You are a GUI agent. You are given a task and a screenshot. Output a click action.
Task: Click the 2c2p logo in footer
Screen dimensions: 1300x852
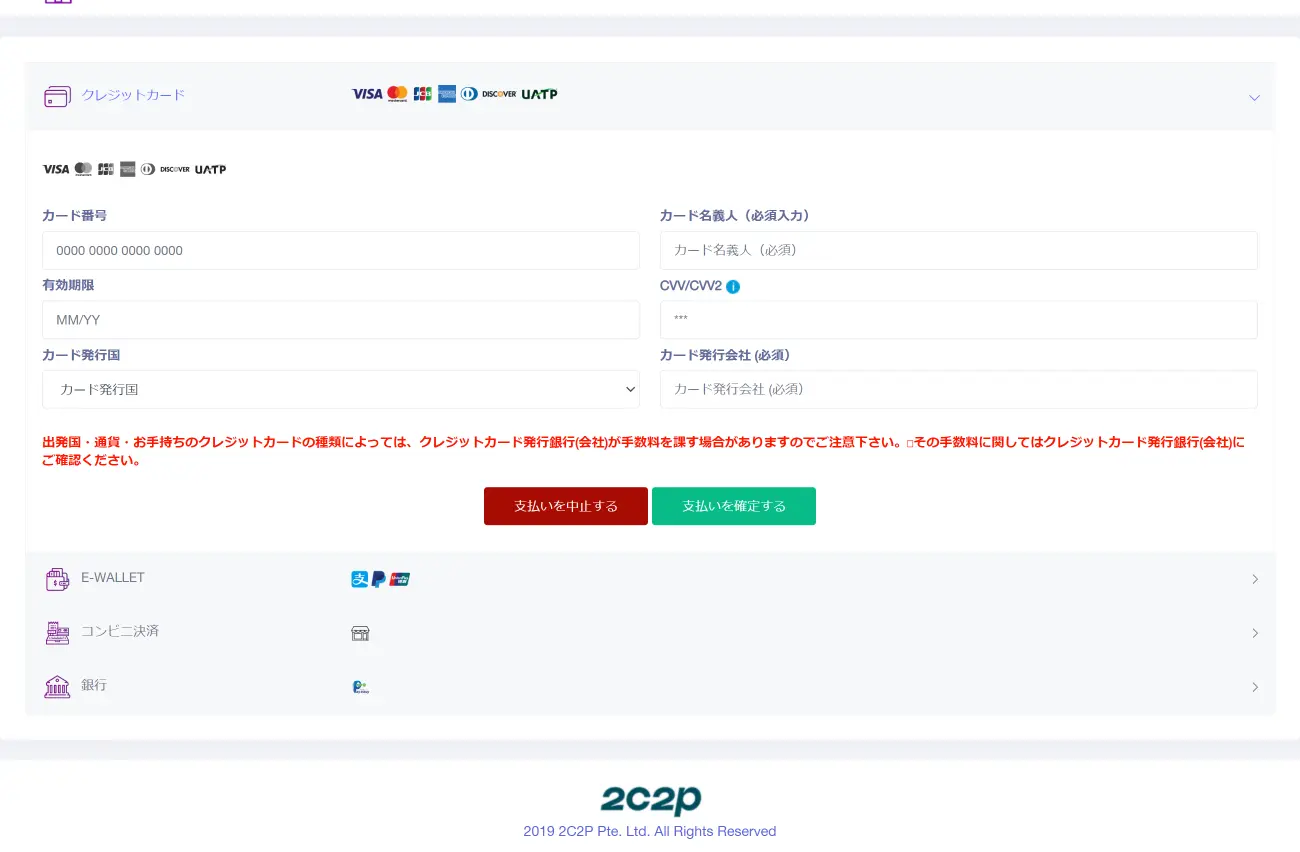(651, 799)
